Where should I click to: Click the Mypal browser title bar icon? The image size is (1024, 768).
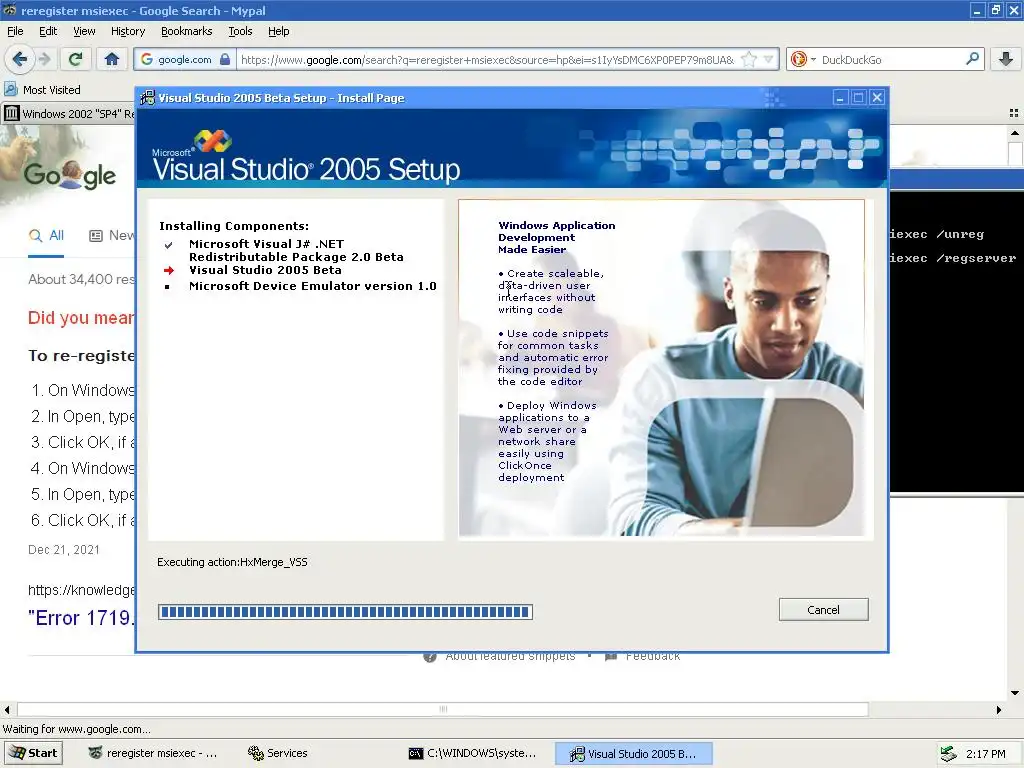(10, 10)
